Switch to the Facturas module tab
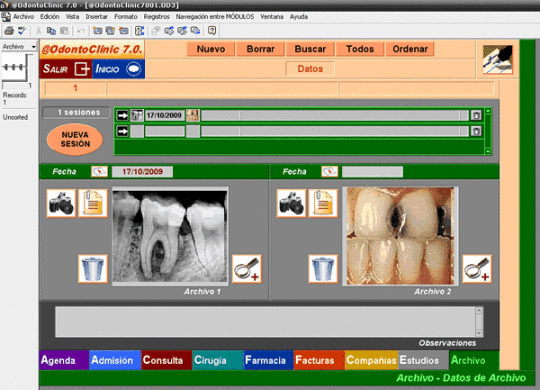540x390 pixels. tap(319, 360)
